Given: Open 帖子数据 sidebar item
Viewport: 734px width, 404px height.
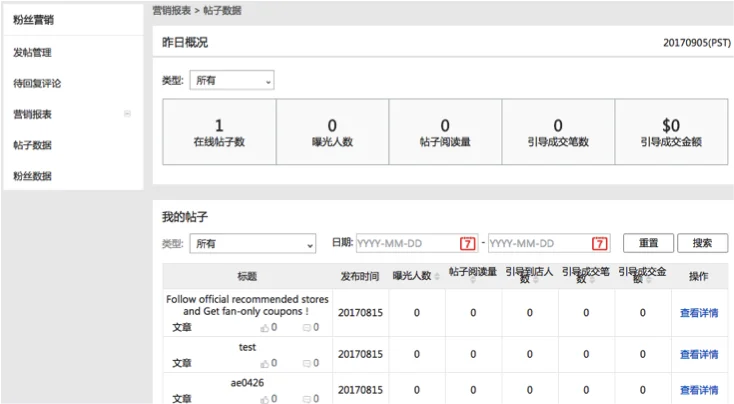Looking at the screenshot, I should point(32,145).
